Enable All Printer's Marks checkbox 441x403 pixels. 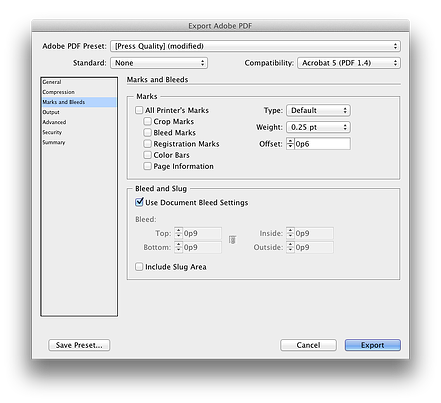[x=139, y=110]
